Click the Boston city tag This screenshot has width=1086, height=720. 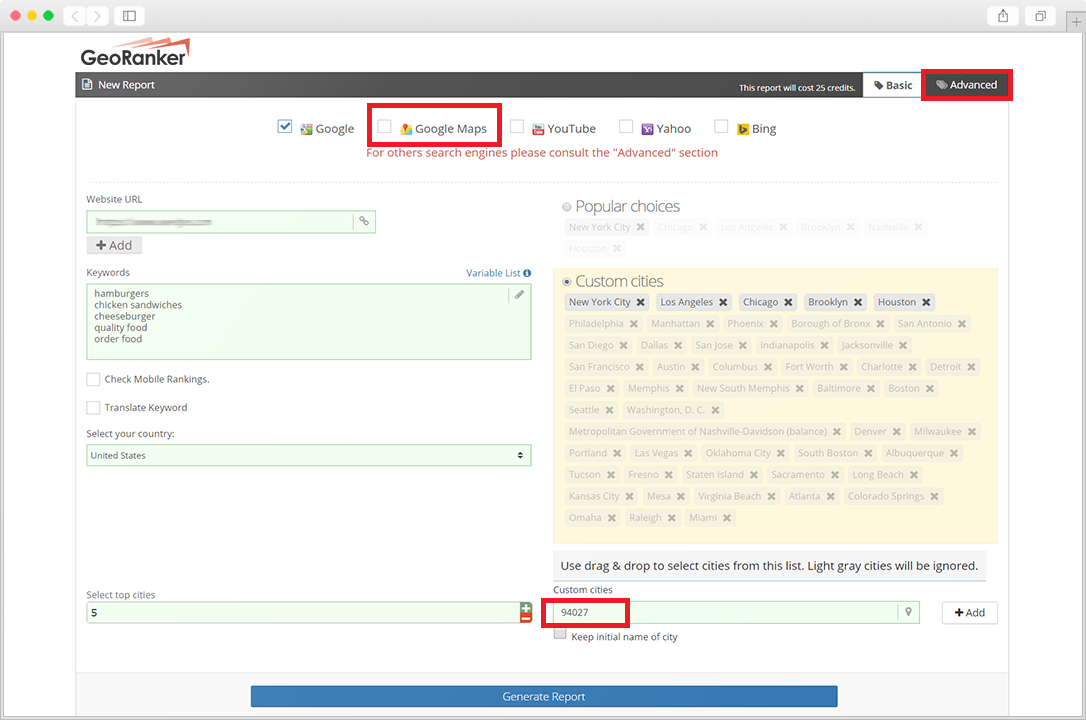click(x=911, y=388)
